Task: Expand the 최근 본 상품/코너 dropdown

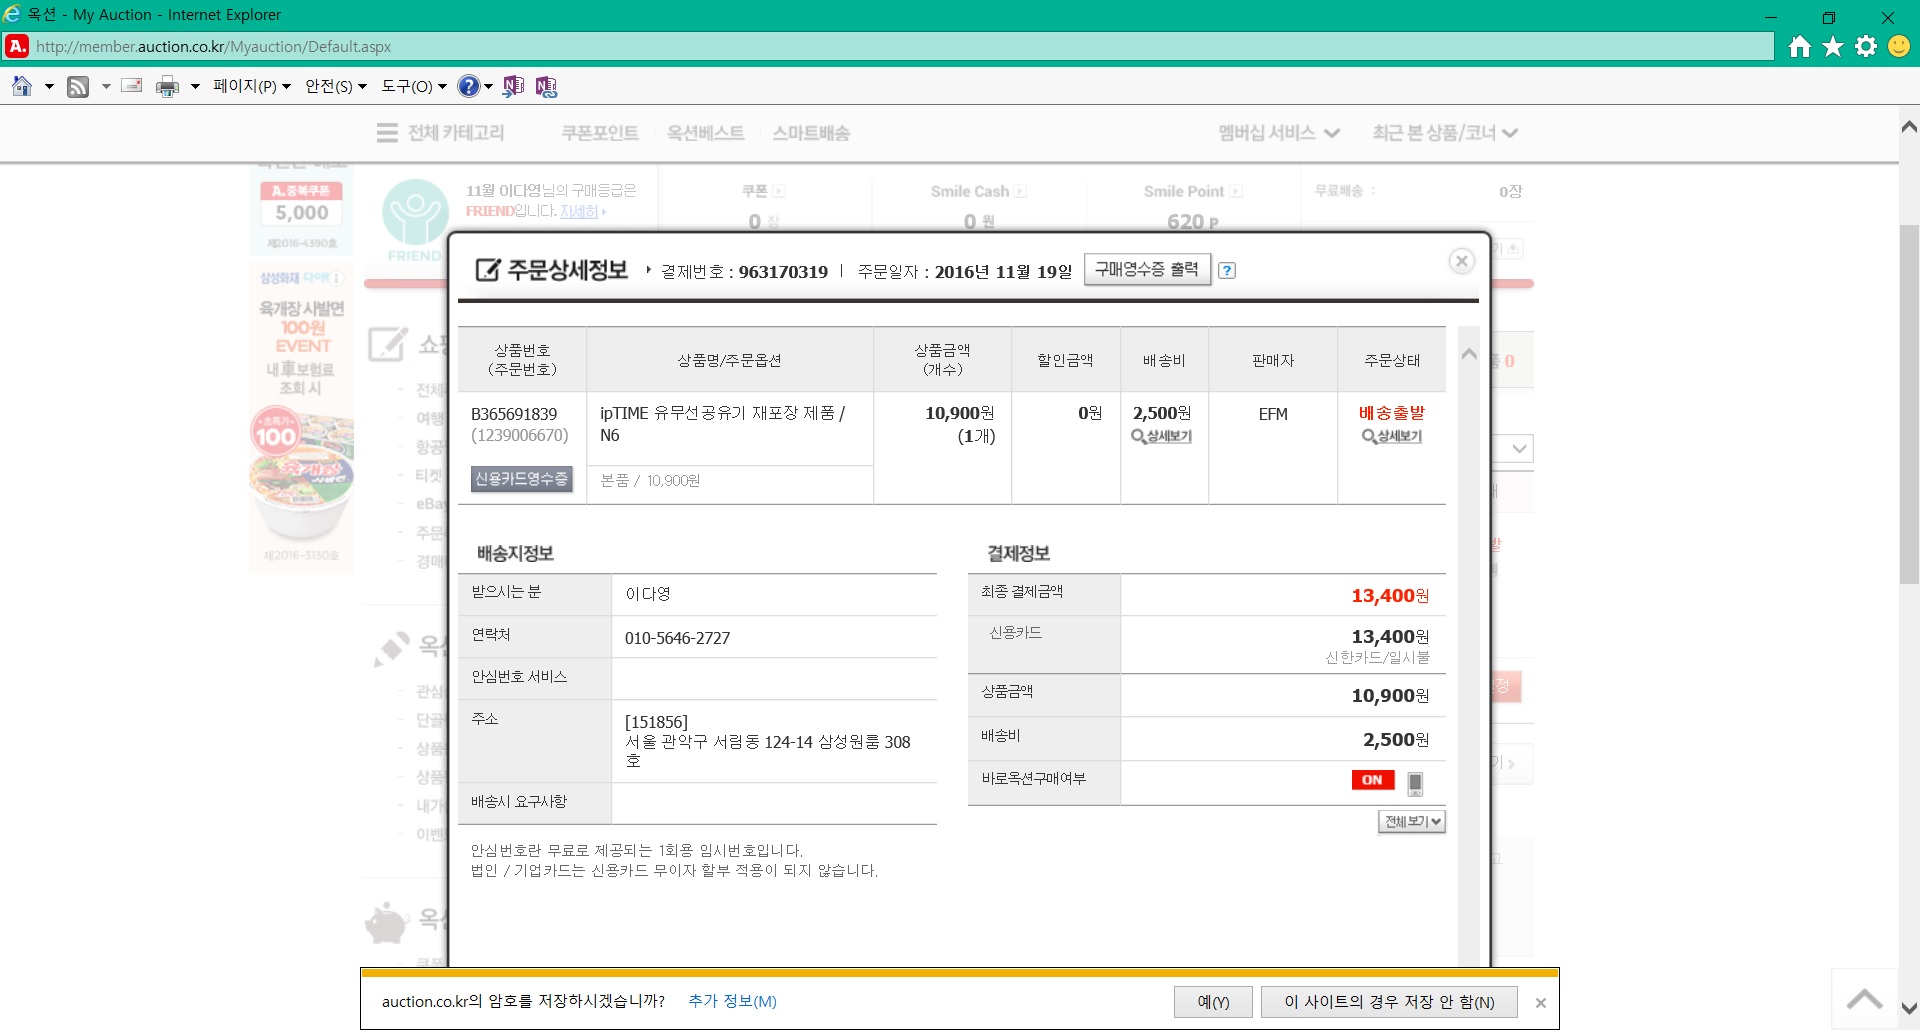Action: click(1445, 133)
